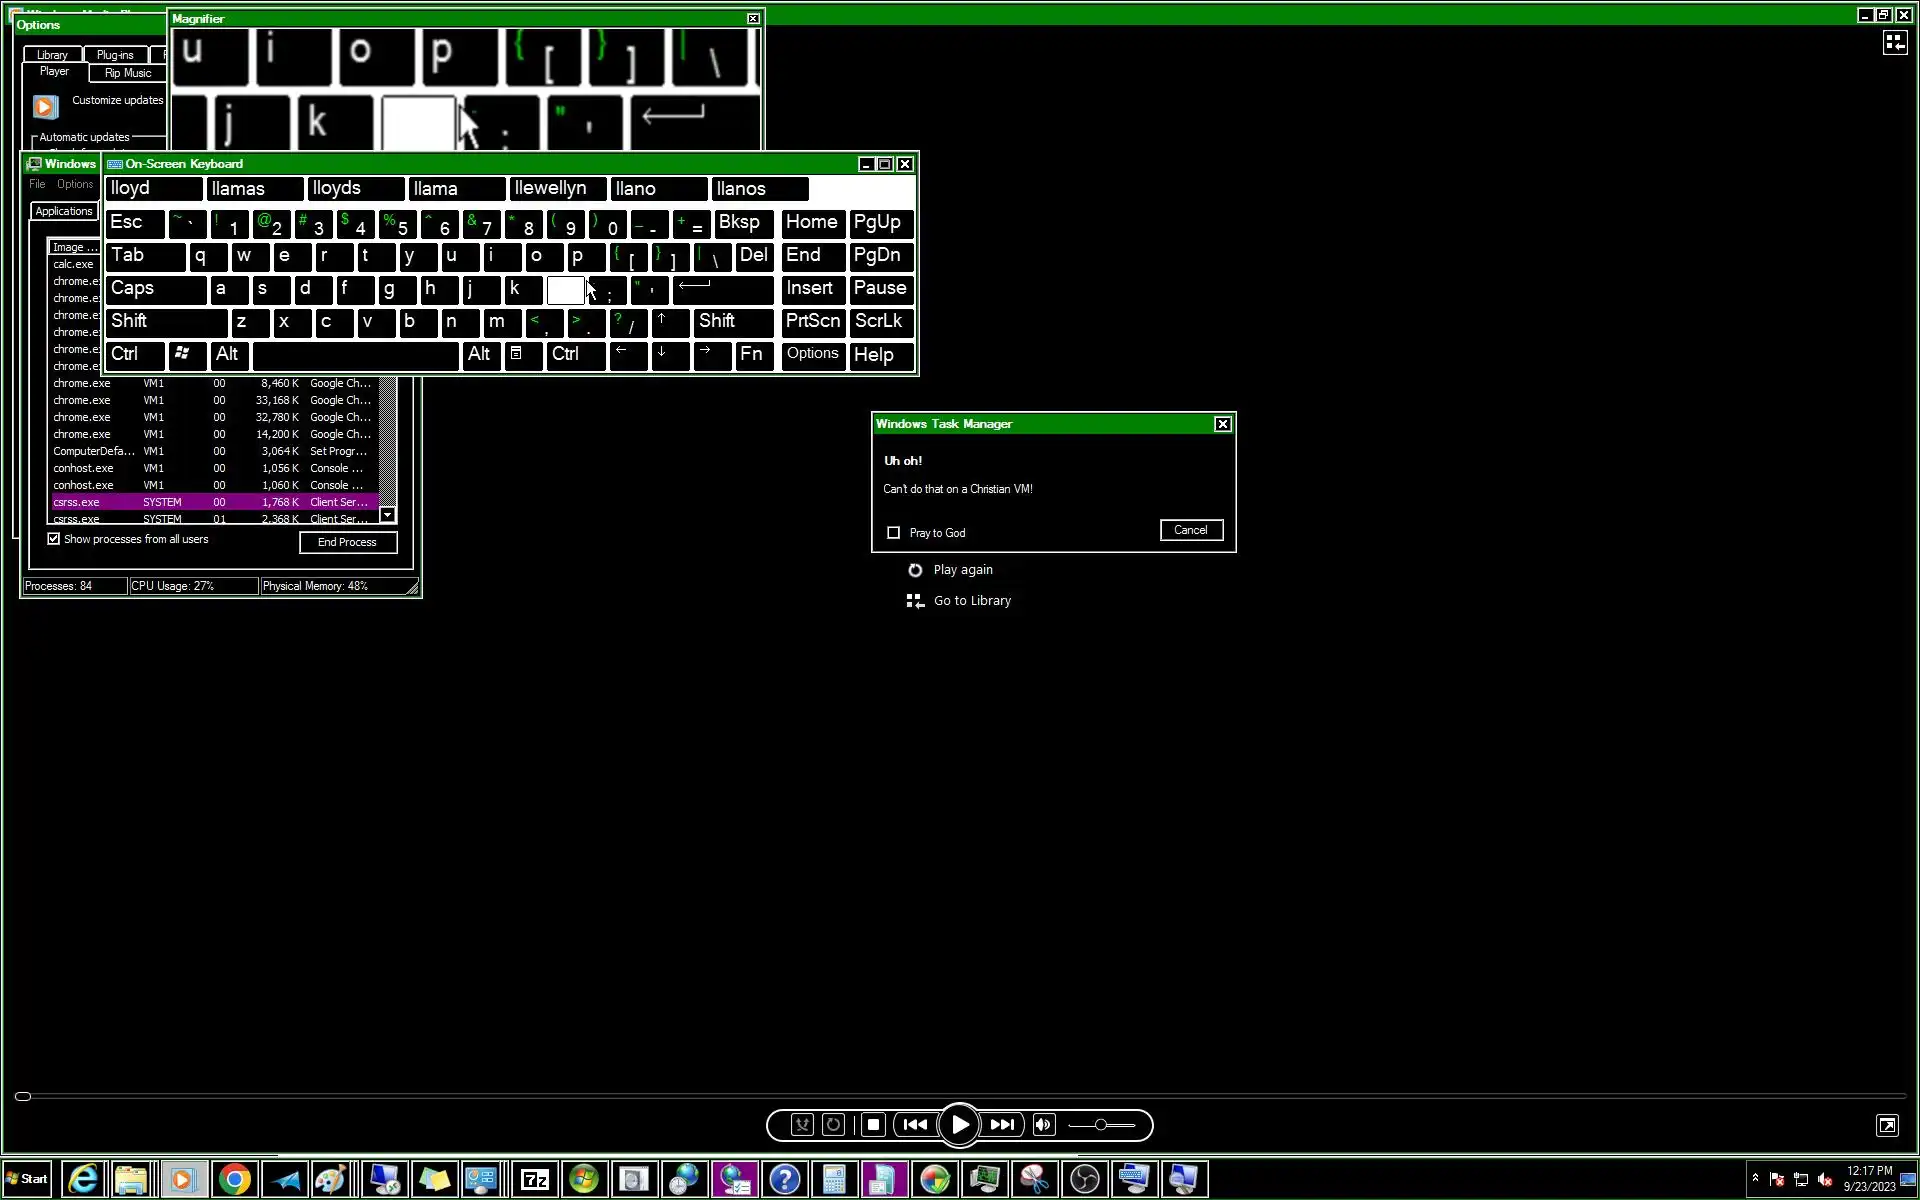This screenshot has height=1200, width=1920.
Task: Turn on shuffle in media player
Action: point(802,1125)
